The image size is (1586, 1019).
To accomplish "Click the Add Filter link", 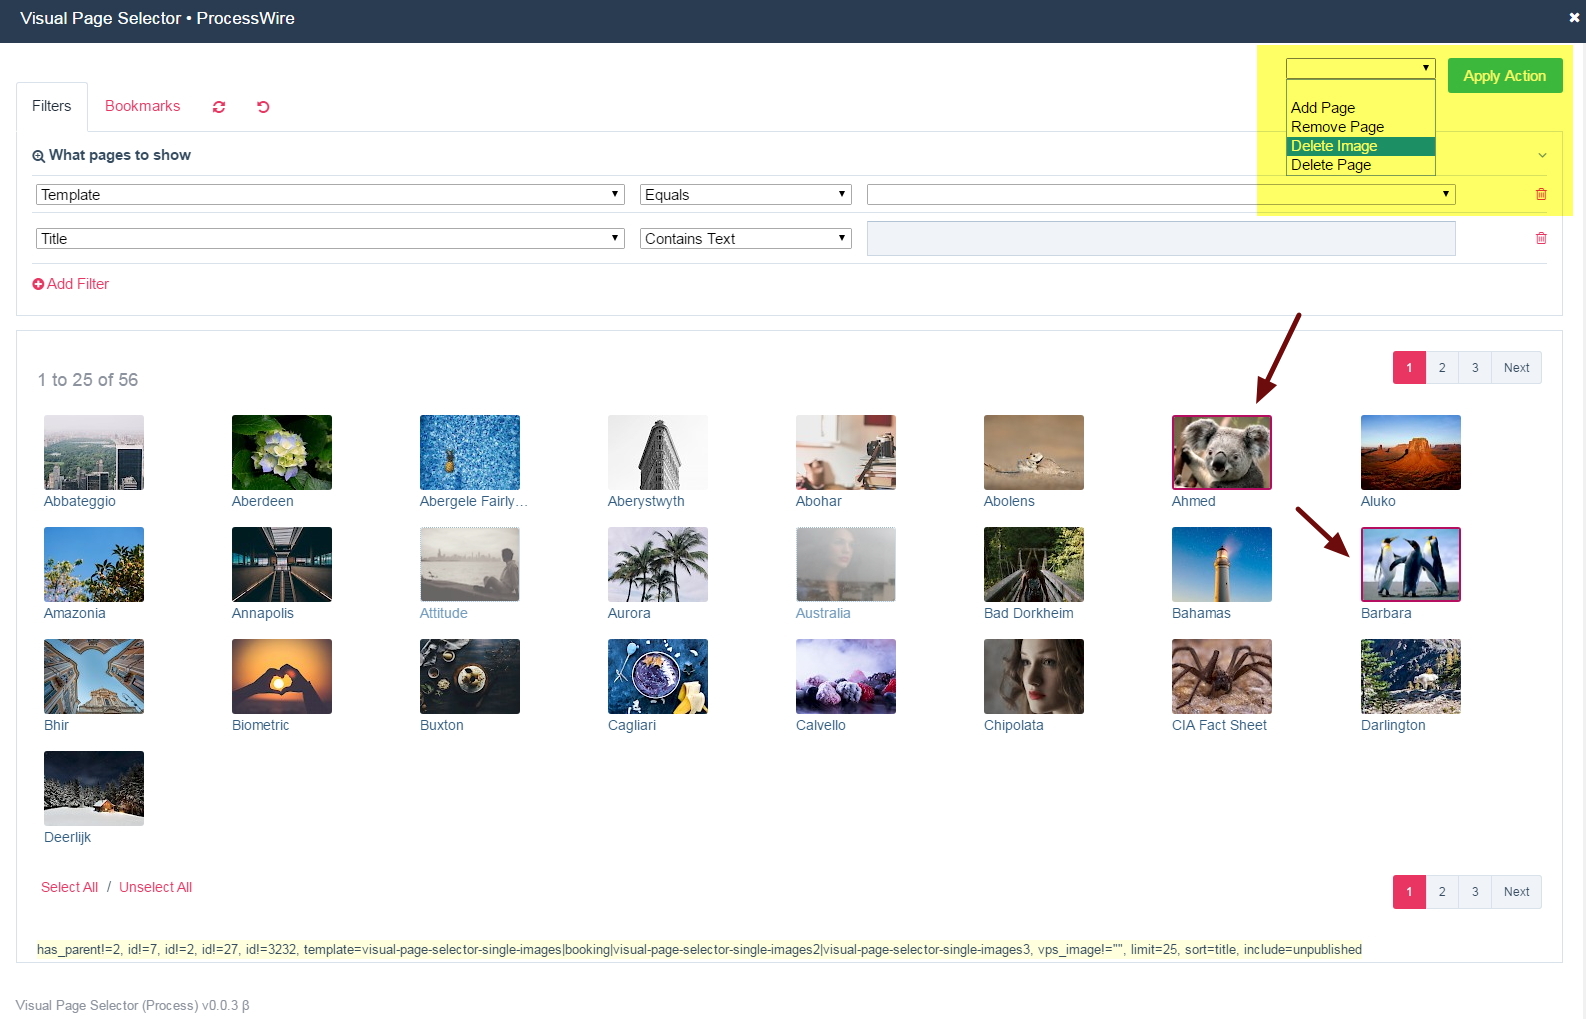I will click(x=71, y=284).
